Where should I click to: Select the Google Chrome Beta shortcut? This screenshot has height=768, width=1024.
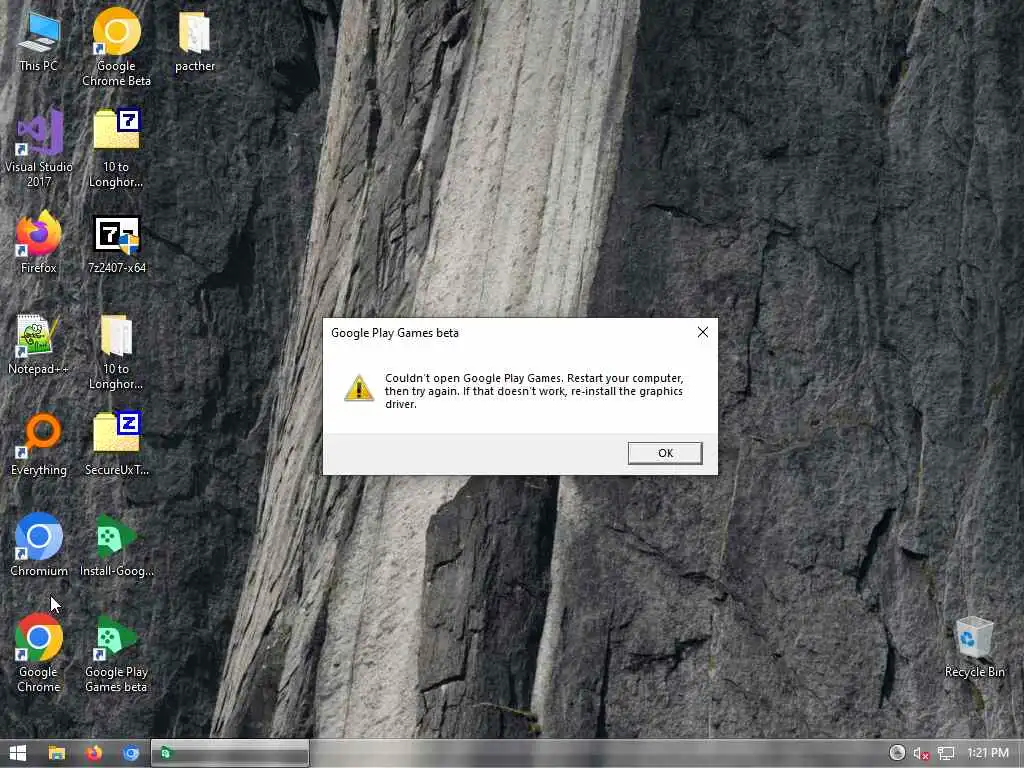[116, 47]
